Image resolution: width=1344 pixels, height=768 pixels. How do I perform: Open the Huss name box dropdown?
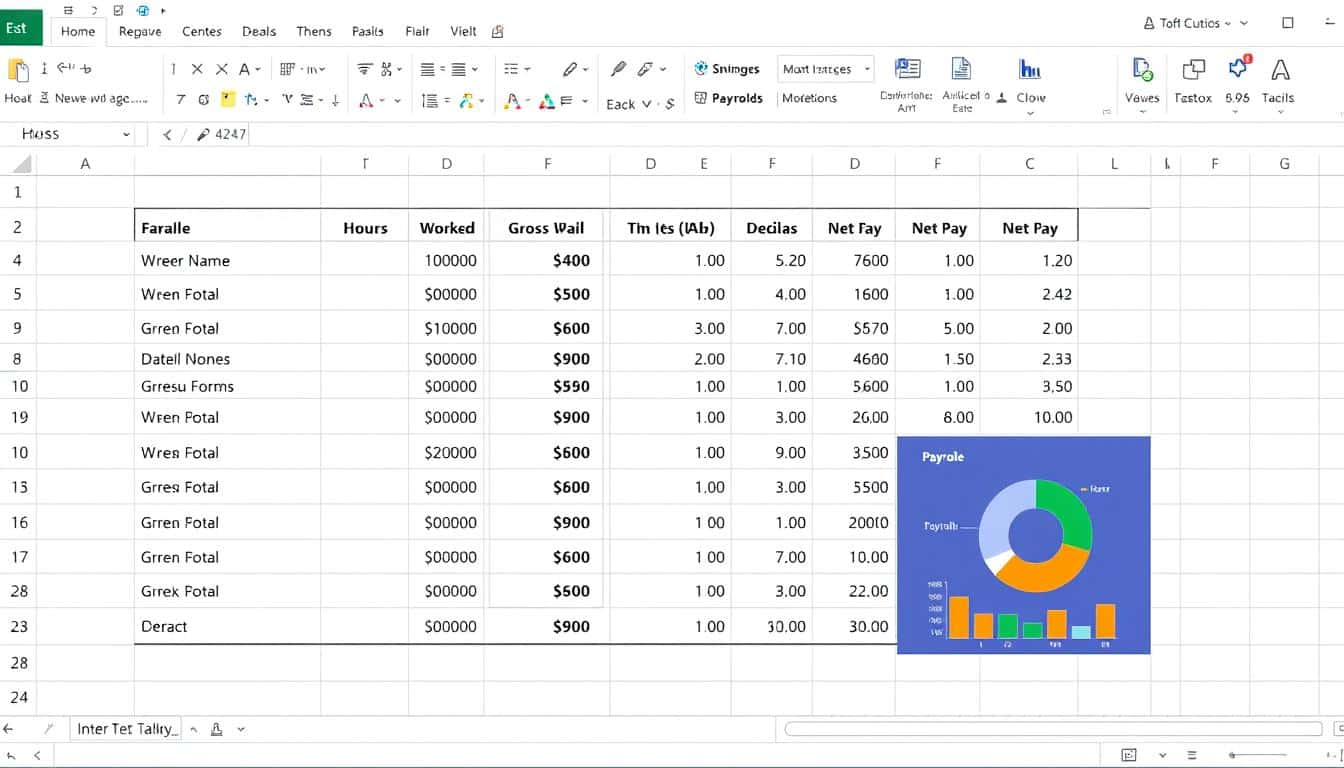click(126, 134)
